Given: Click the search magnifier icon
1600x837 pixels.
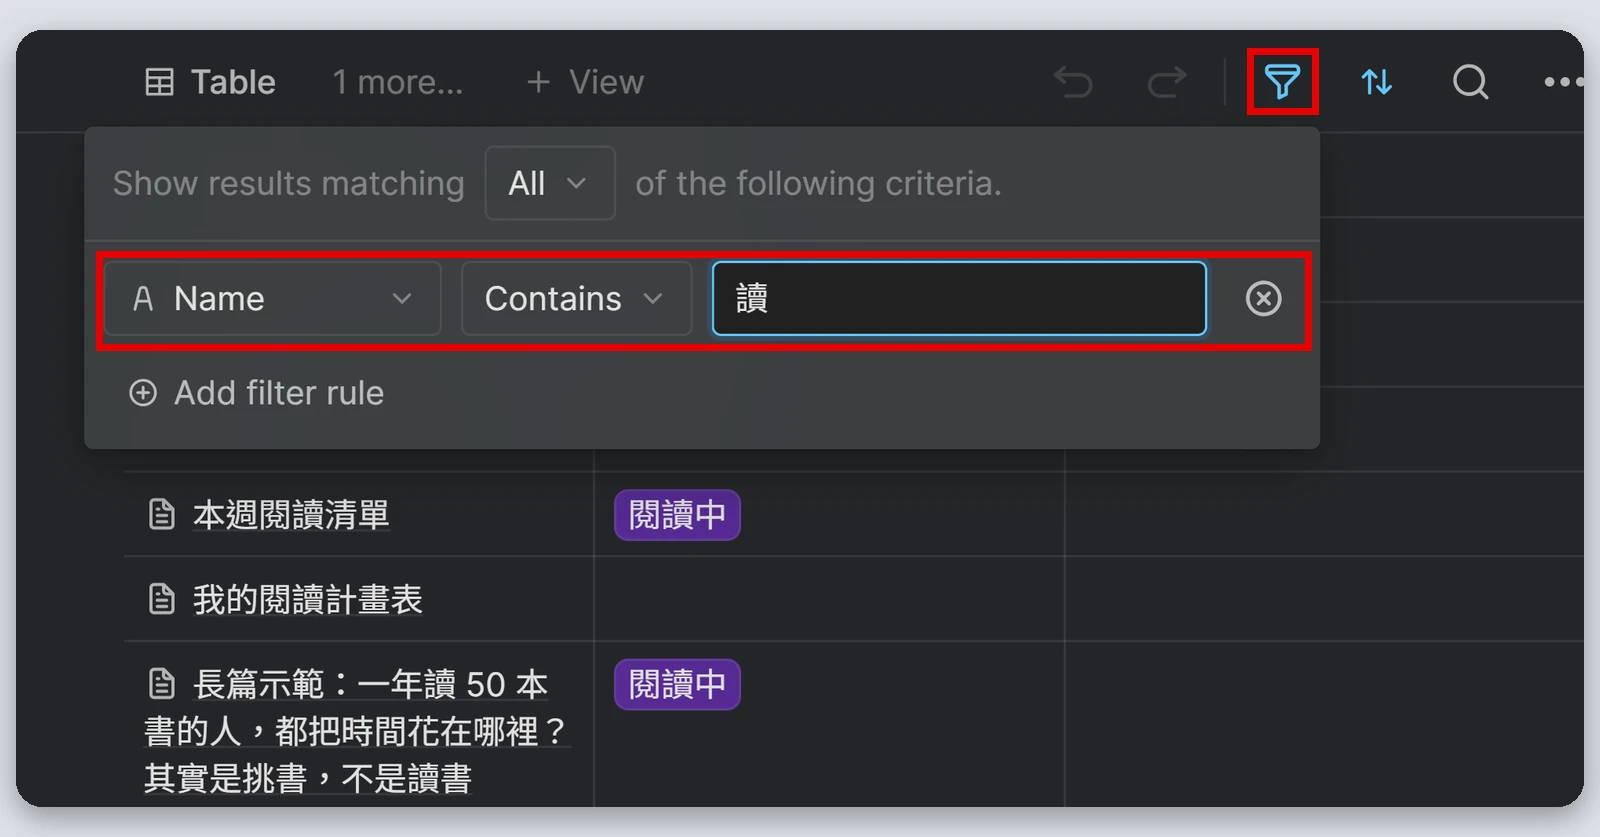Looking at the screenshot, I should pos(1470,82).
